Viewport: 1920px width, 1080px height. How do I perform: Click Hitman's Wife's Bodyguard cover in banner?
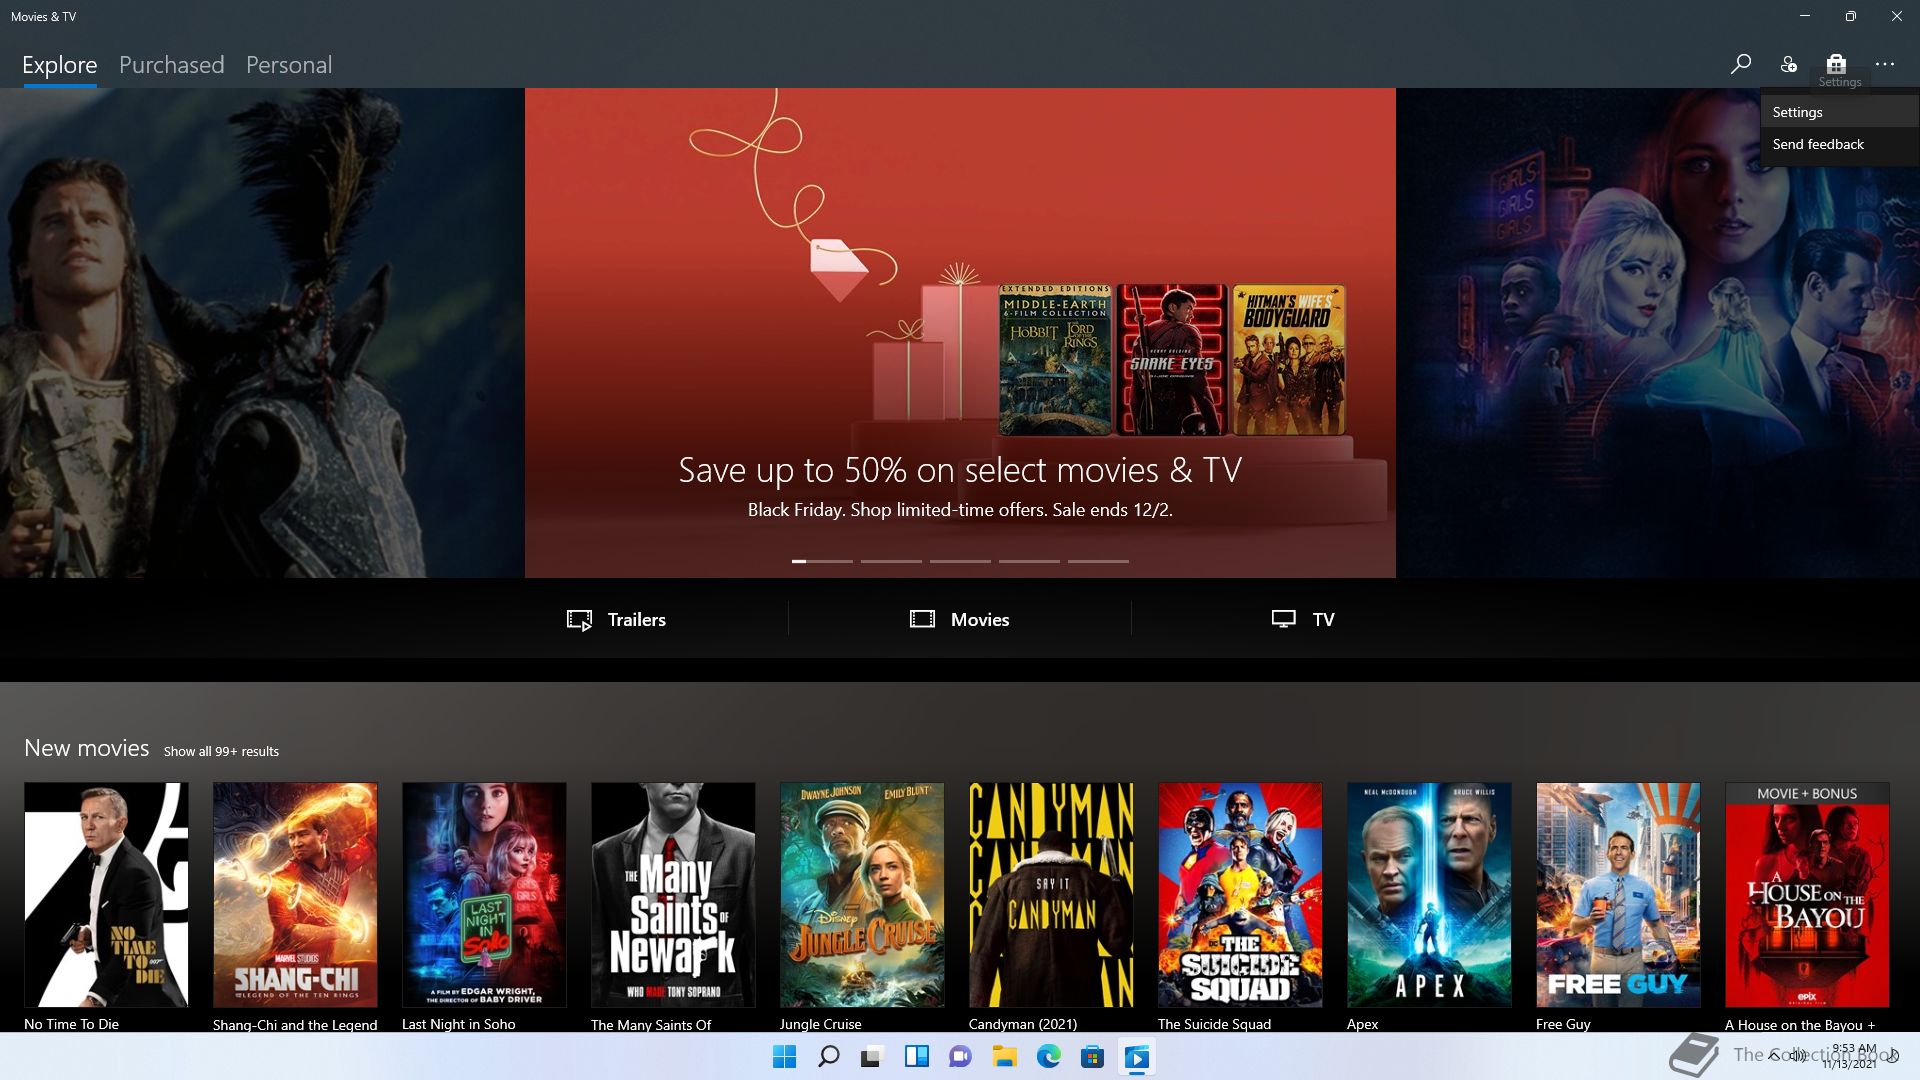click(1289, 360)
